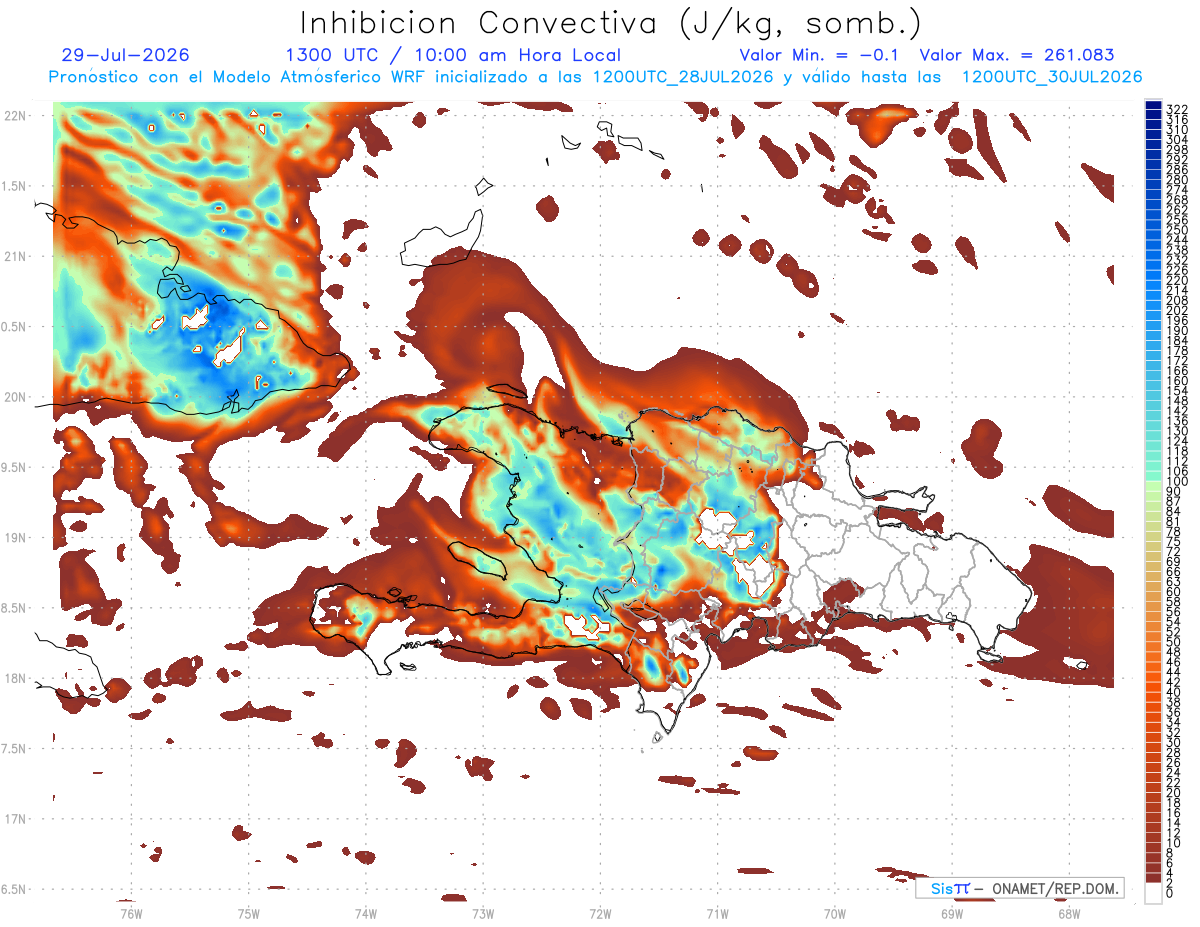The height and width of the screenshot is (927, 1200).
Task: Click the title "Inhibicion Convectiva (J/kg, somb.)"
Action: click(x=611, y=23)
